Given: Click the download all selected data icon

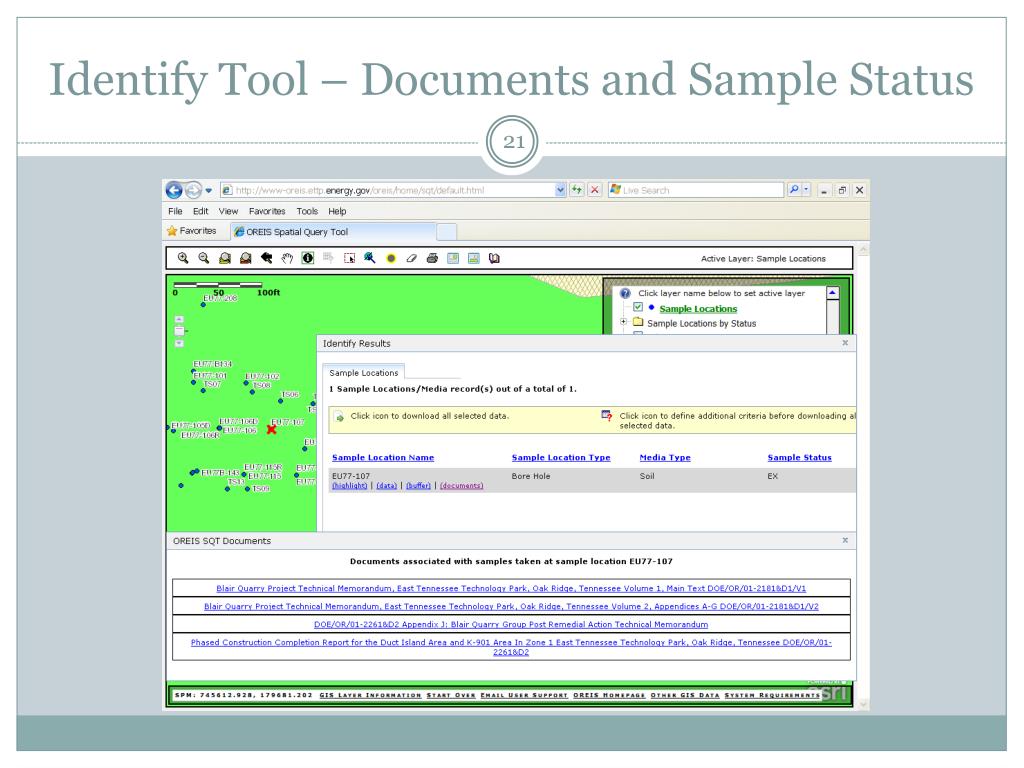Looking at the screenshot, I should pos(340,417).
